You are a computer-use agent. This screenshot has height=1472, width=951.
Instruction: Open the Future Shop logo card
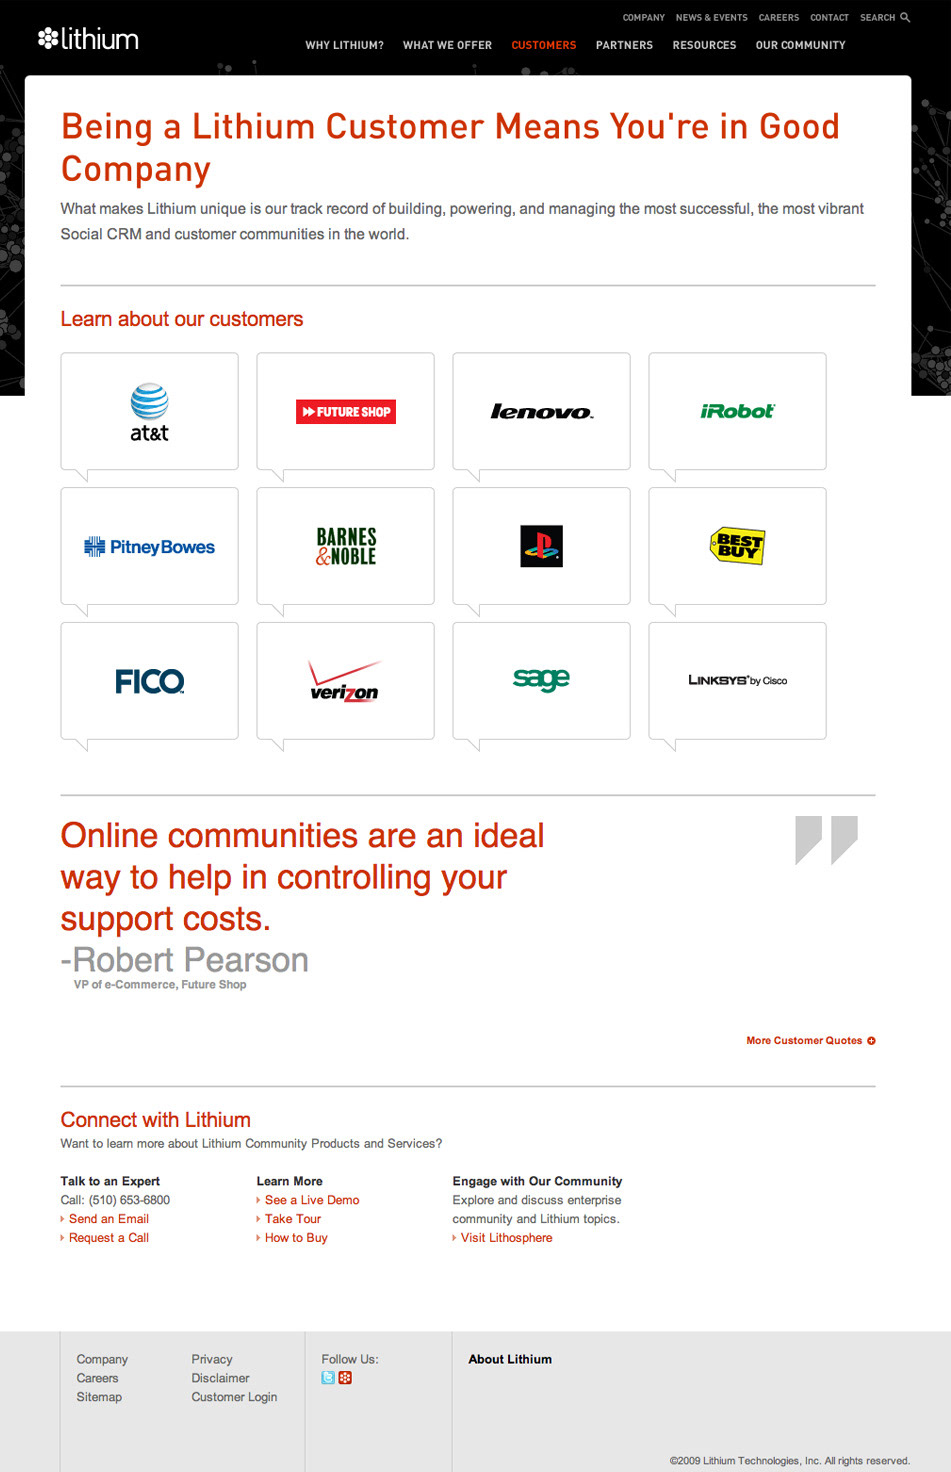click(346, 411)
